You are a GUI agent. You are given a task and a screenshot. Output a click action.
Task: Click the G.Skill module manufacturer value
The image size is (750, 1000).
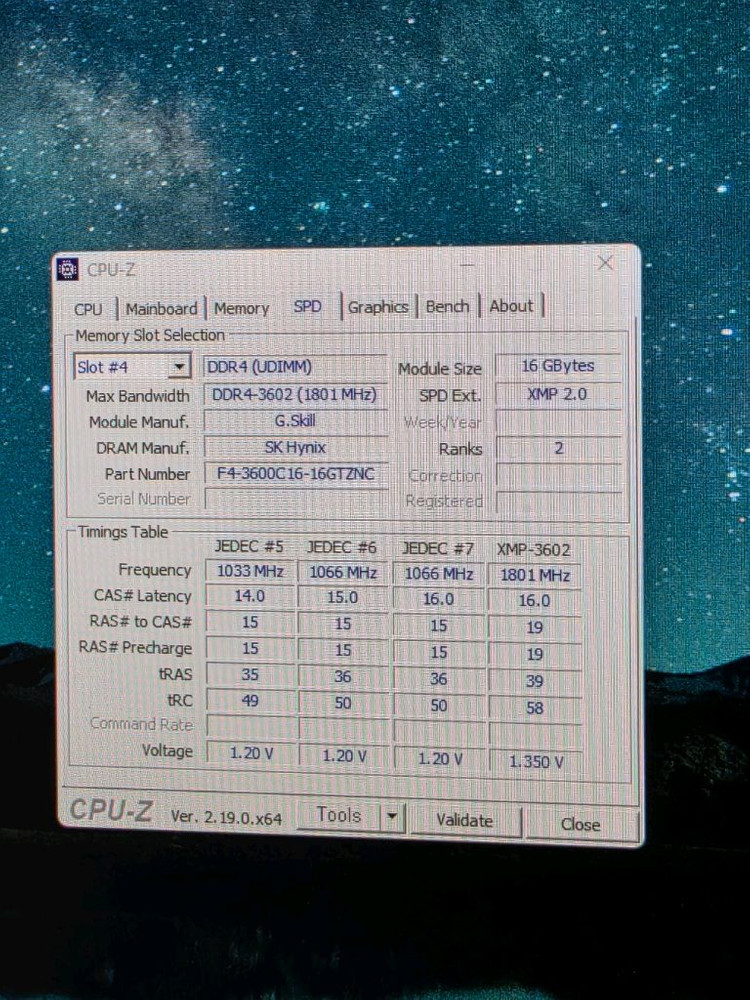tap(295, 422)
